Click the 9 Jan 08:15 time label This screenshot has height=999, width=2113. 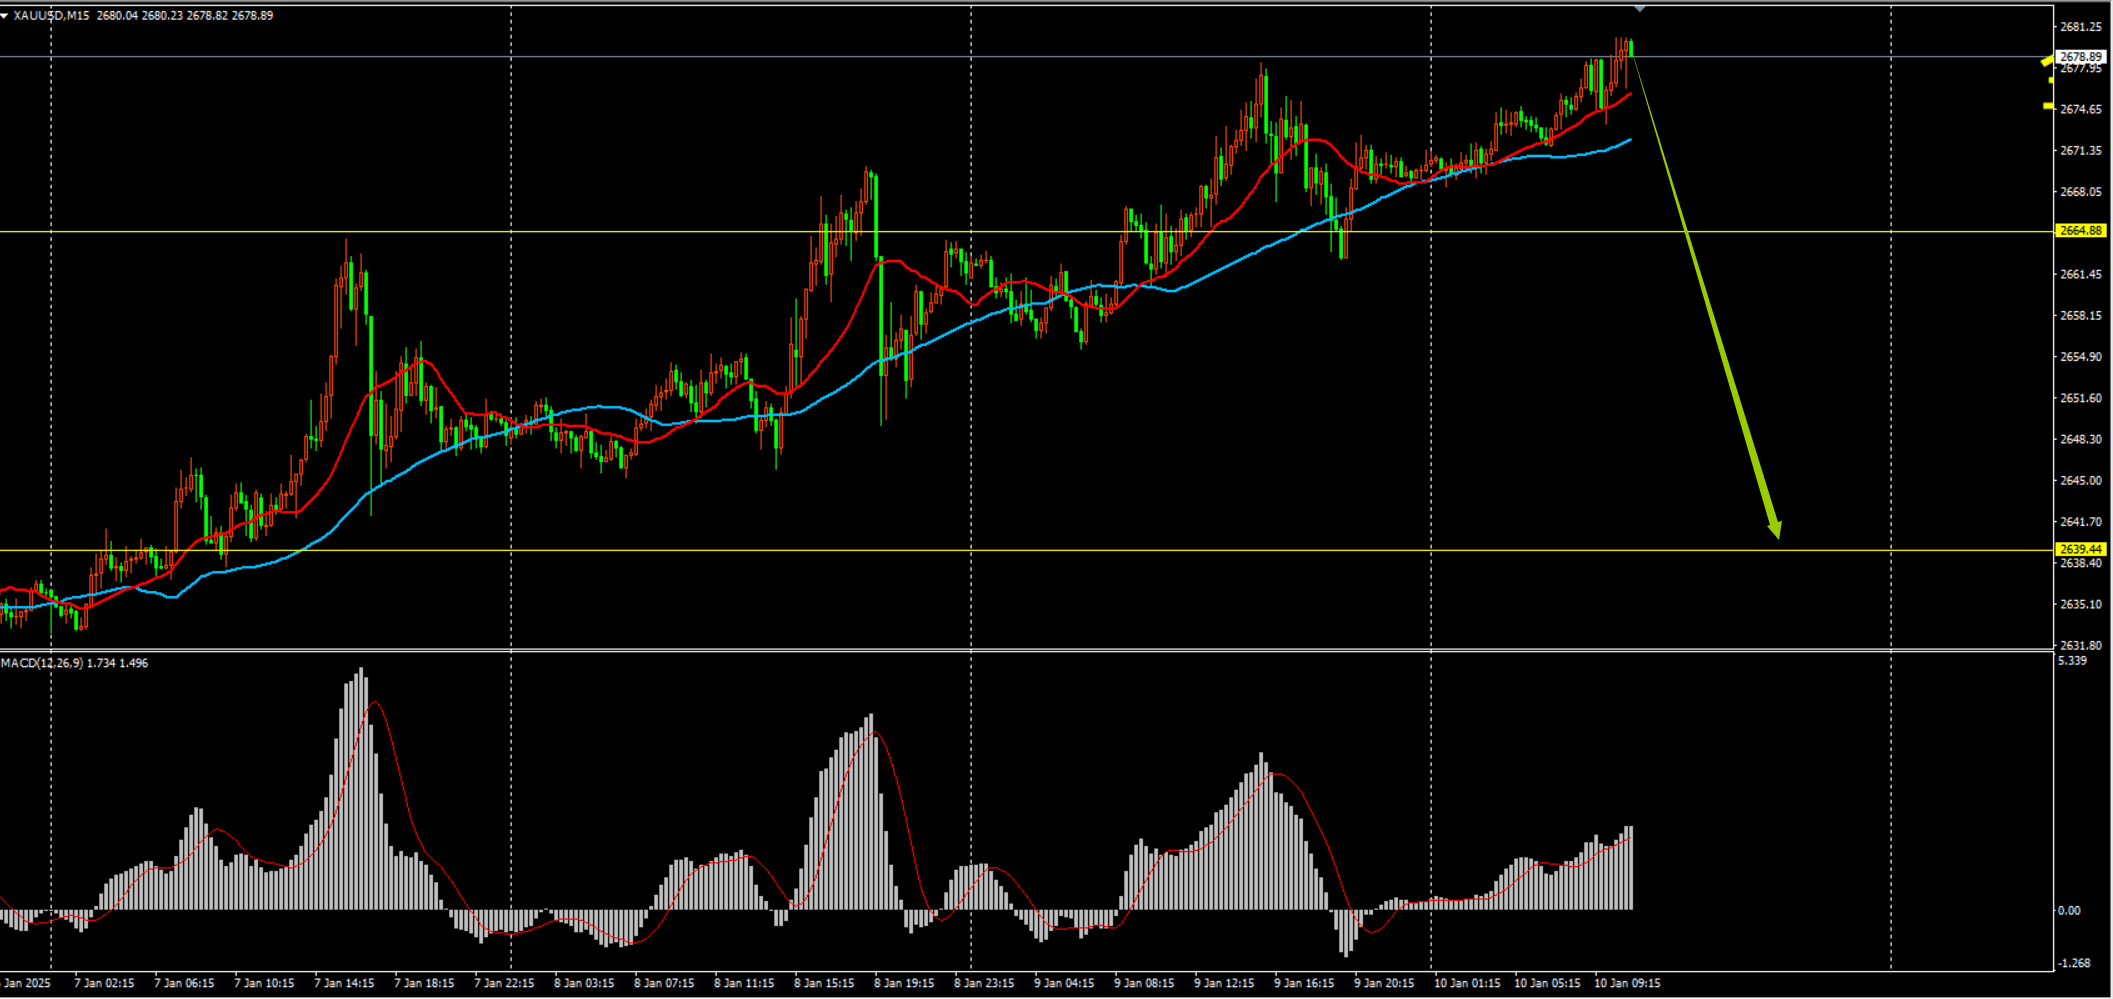point(1145,984)
